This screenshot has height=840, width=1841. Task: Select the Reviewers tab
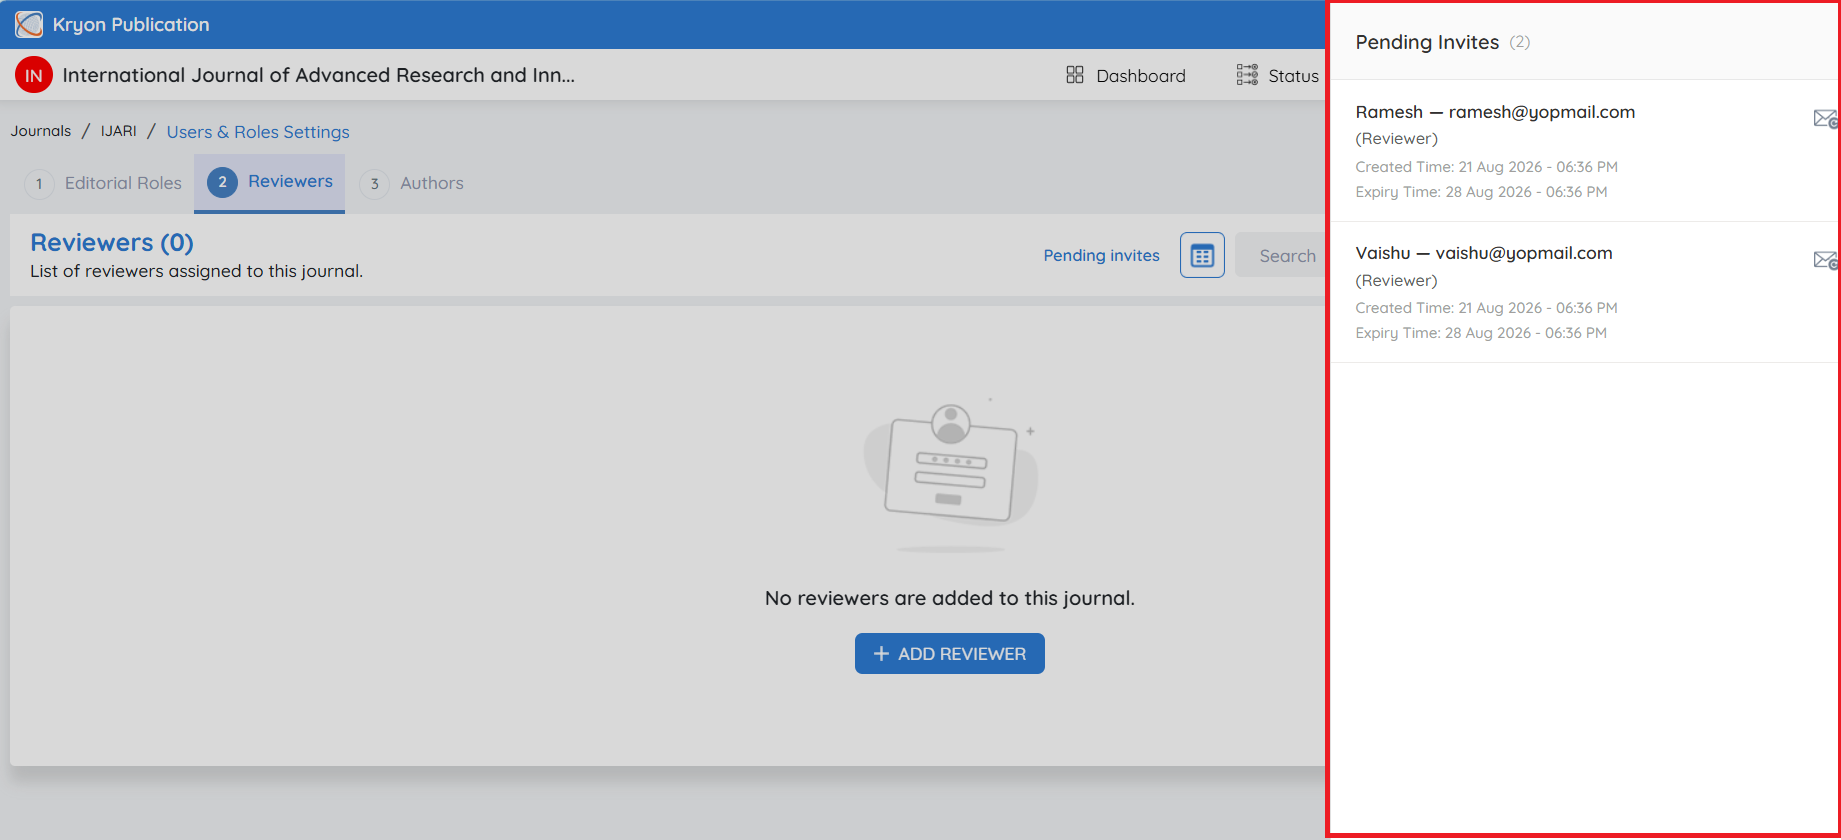pyautogui.click(x=270, y=183)
